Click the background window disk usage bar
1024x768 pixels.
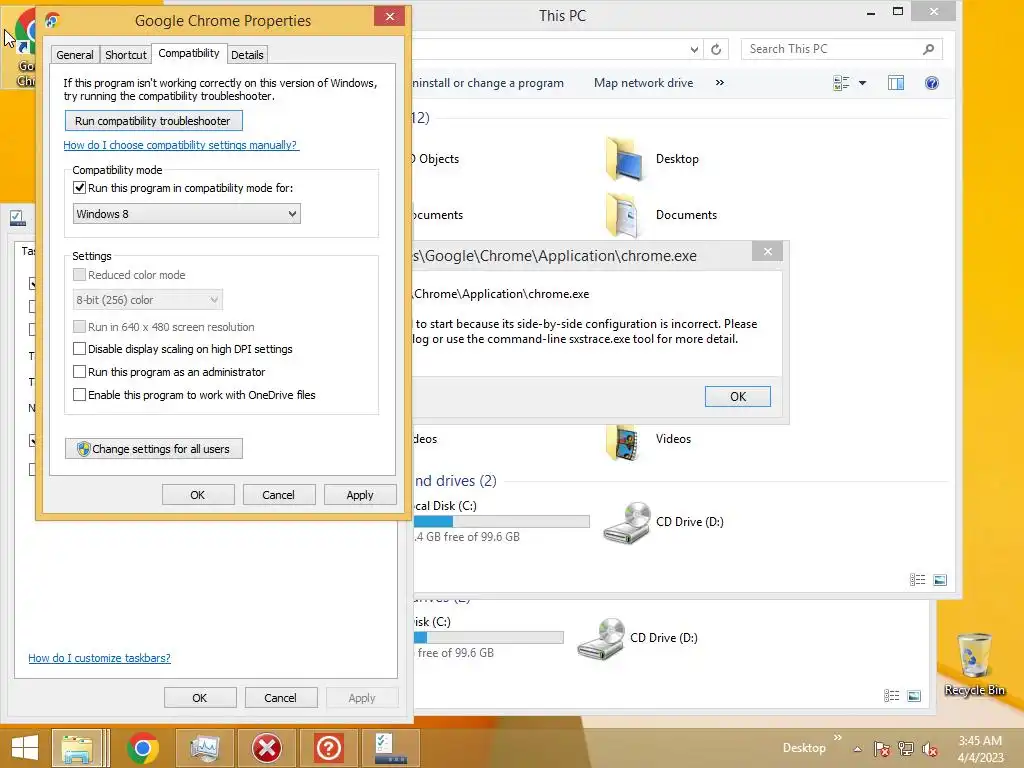click(x=489, y=637)
